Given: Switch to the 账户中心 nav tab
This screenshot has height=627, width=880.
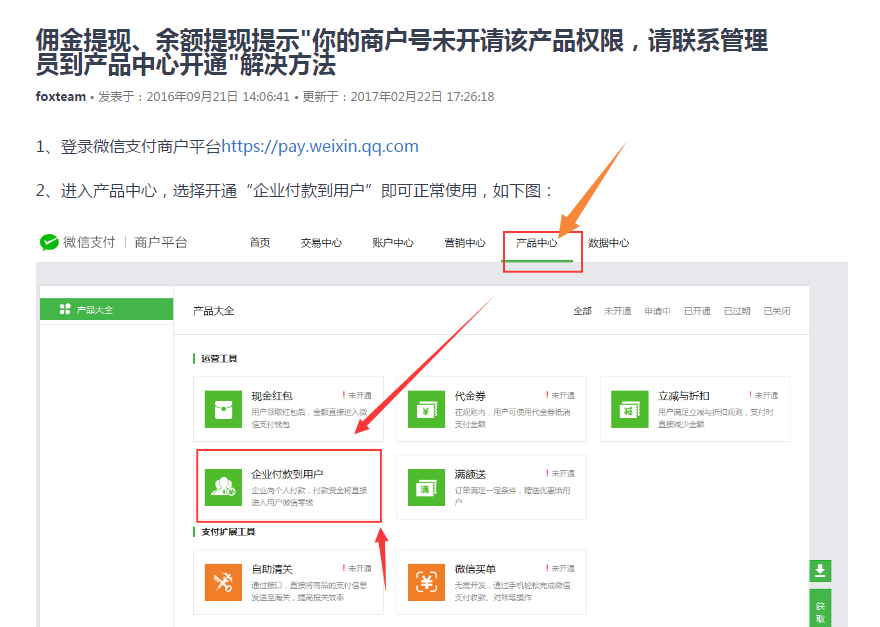Looking at the screenshot, I should (393, 243).
